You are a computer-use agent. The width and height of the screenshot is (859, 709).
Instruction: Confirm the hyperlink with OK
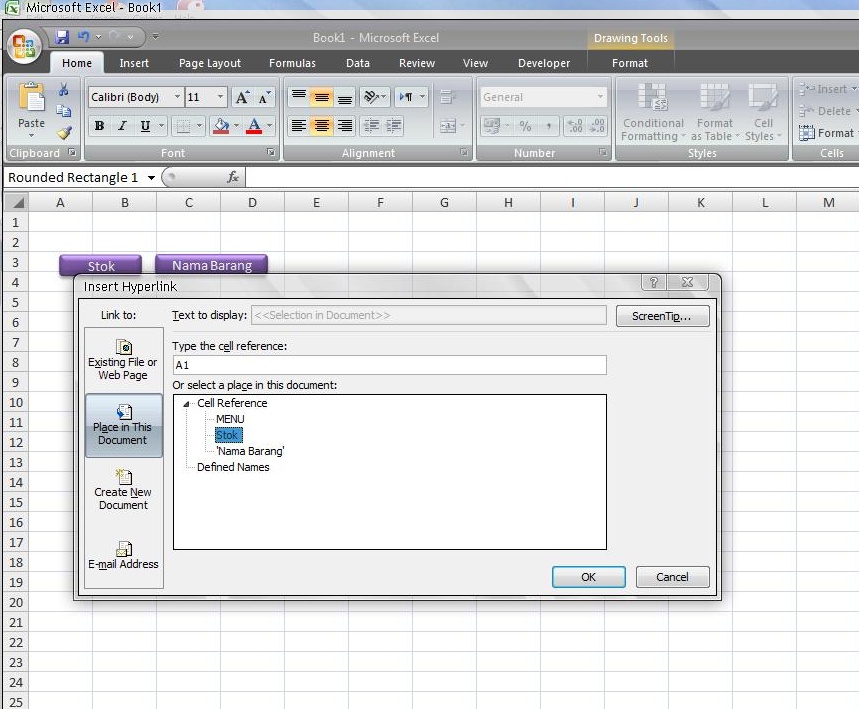click(x=588, y=577)
